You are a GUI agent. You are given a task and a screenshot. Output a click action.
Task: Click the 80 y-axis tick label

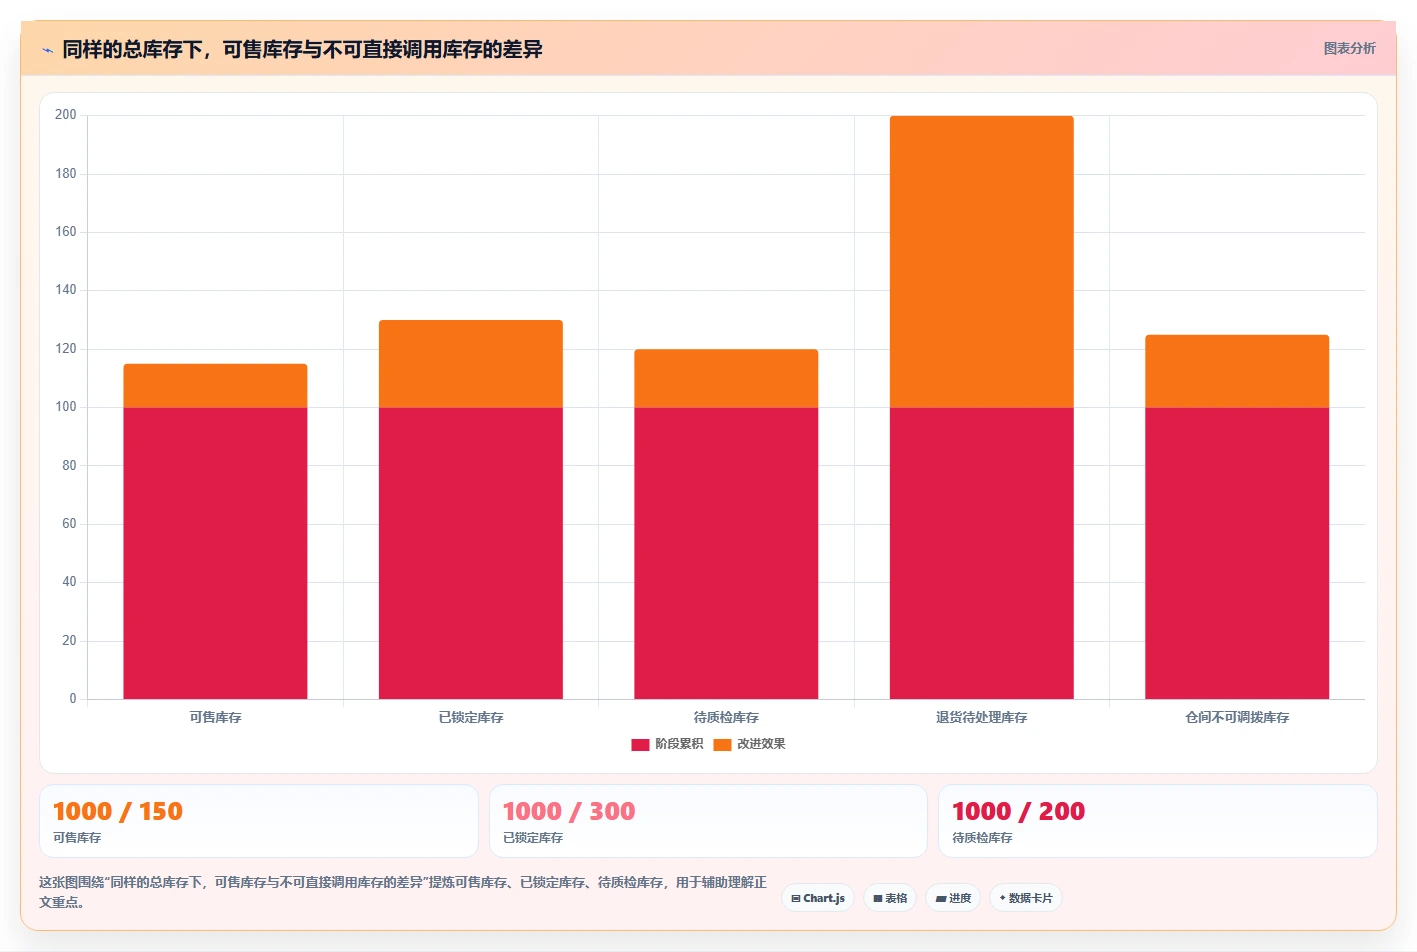(x=69, y=466)
